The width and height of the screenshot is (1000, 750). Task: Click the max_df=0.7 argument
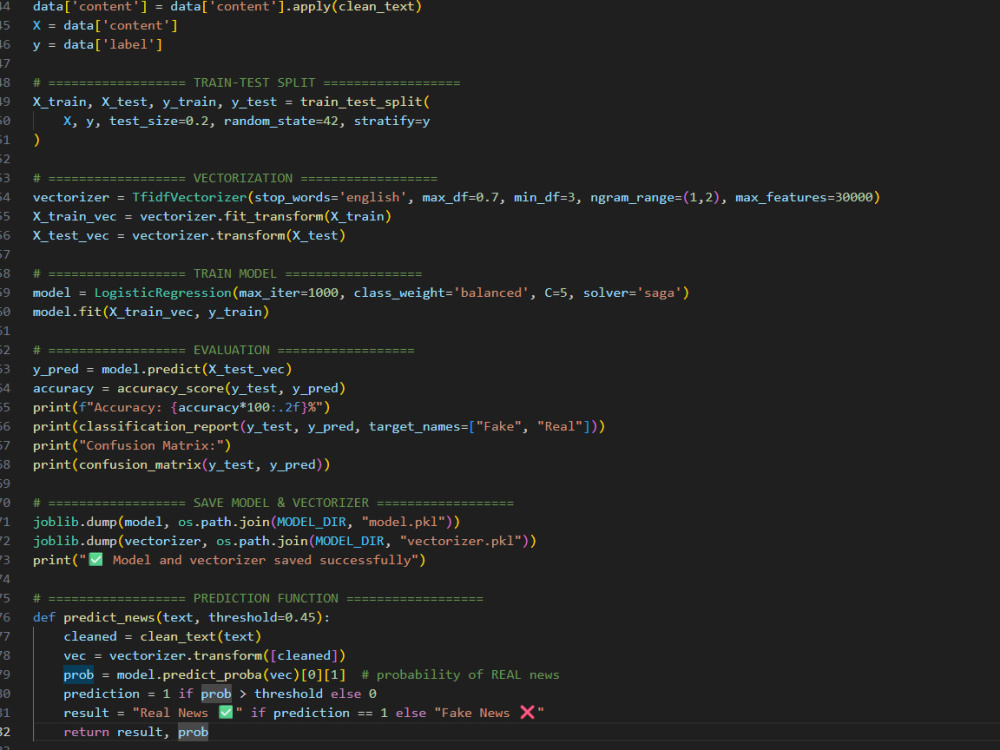460,198
